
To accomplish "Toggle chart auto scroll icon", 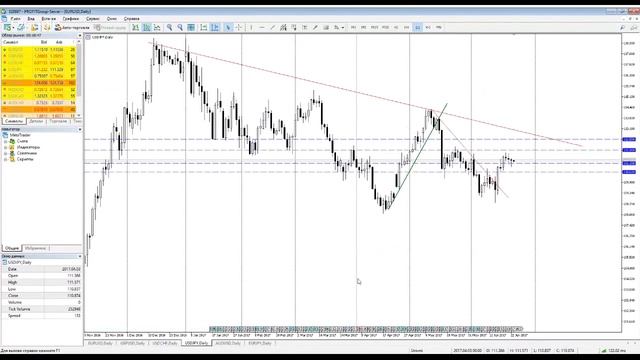I will (203, 27).
